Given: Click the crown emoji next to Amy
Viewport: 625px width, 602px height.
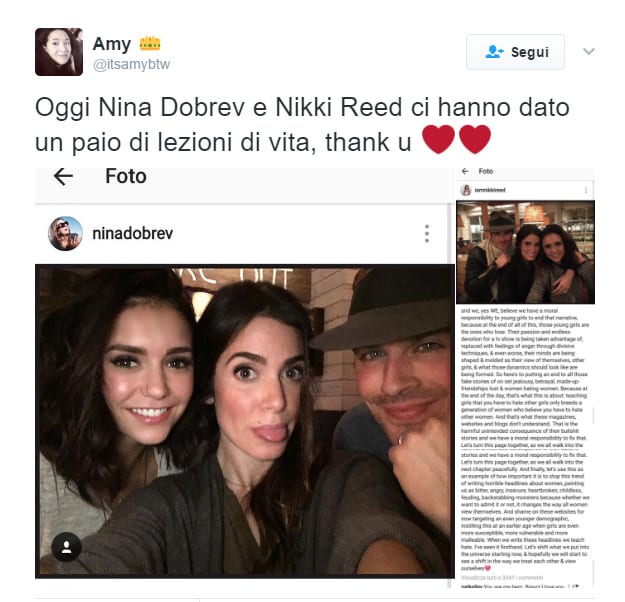Looking at the screenshot, I should click(x=150, y=43).
